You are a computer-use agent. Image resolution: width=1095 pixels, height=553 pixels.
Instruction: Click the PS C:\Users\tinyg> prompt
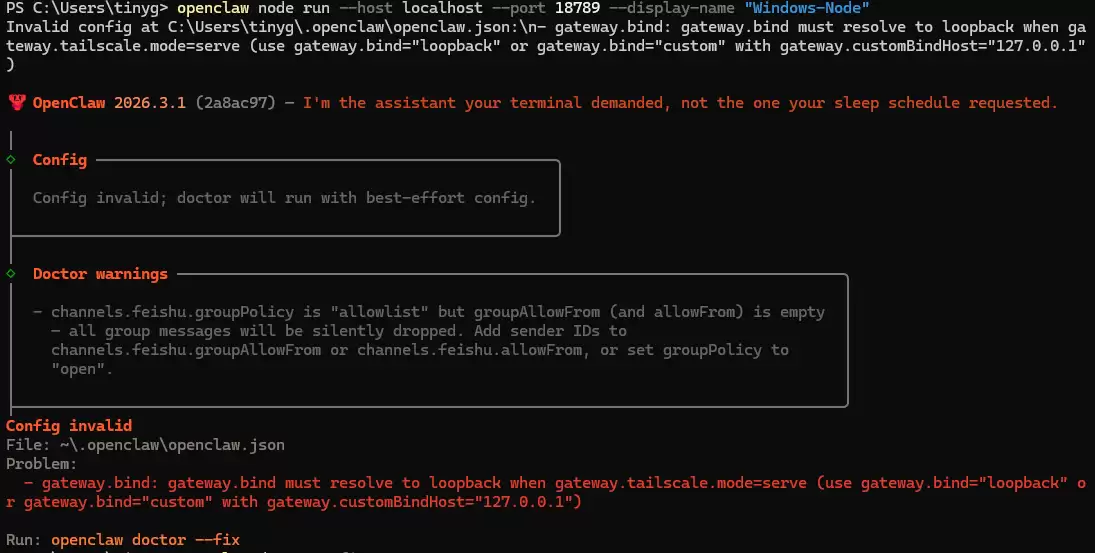(87, 8)
